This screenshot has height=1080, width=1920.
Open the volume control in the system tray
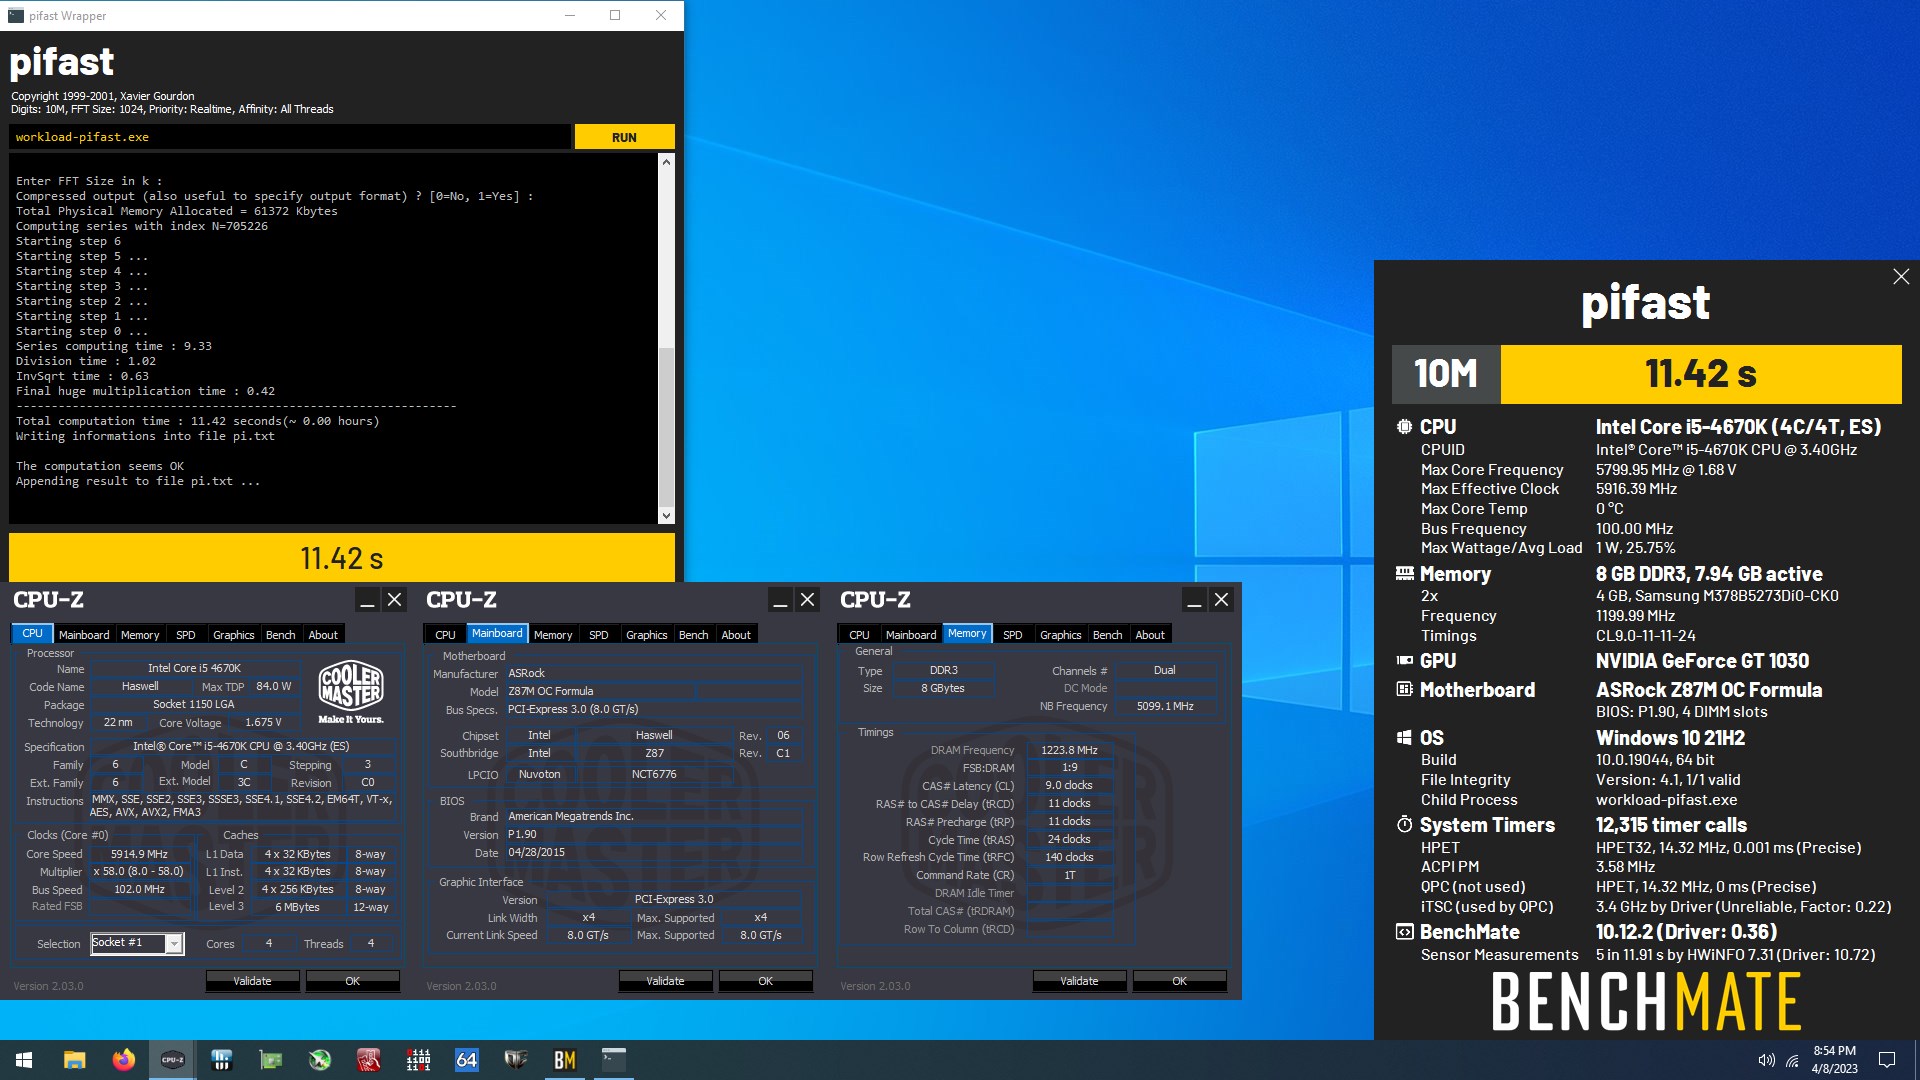[1766, 1060]
